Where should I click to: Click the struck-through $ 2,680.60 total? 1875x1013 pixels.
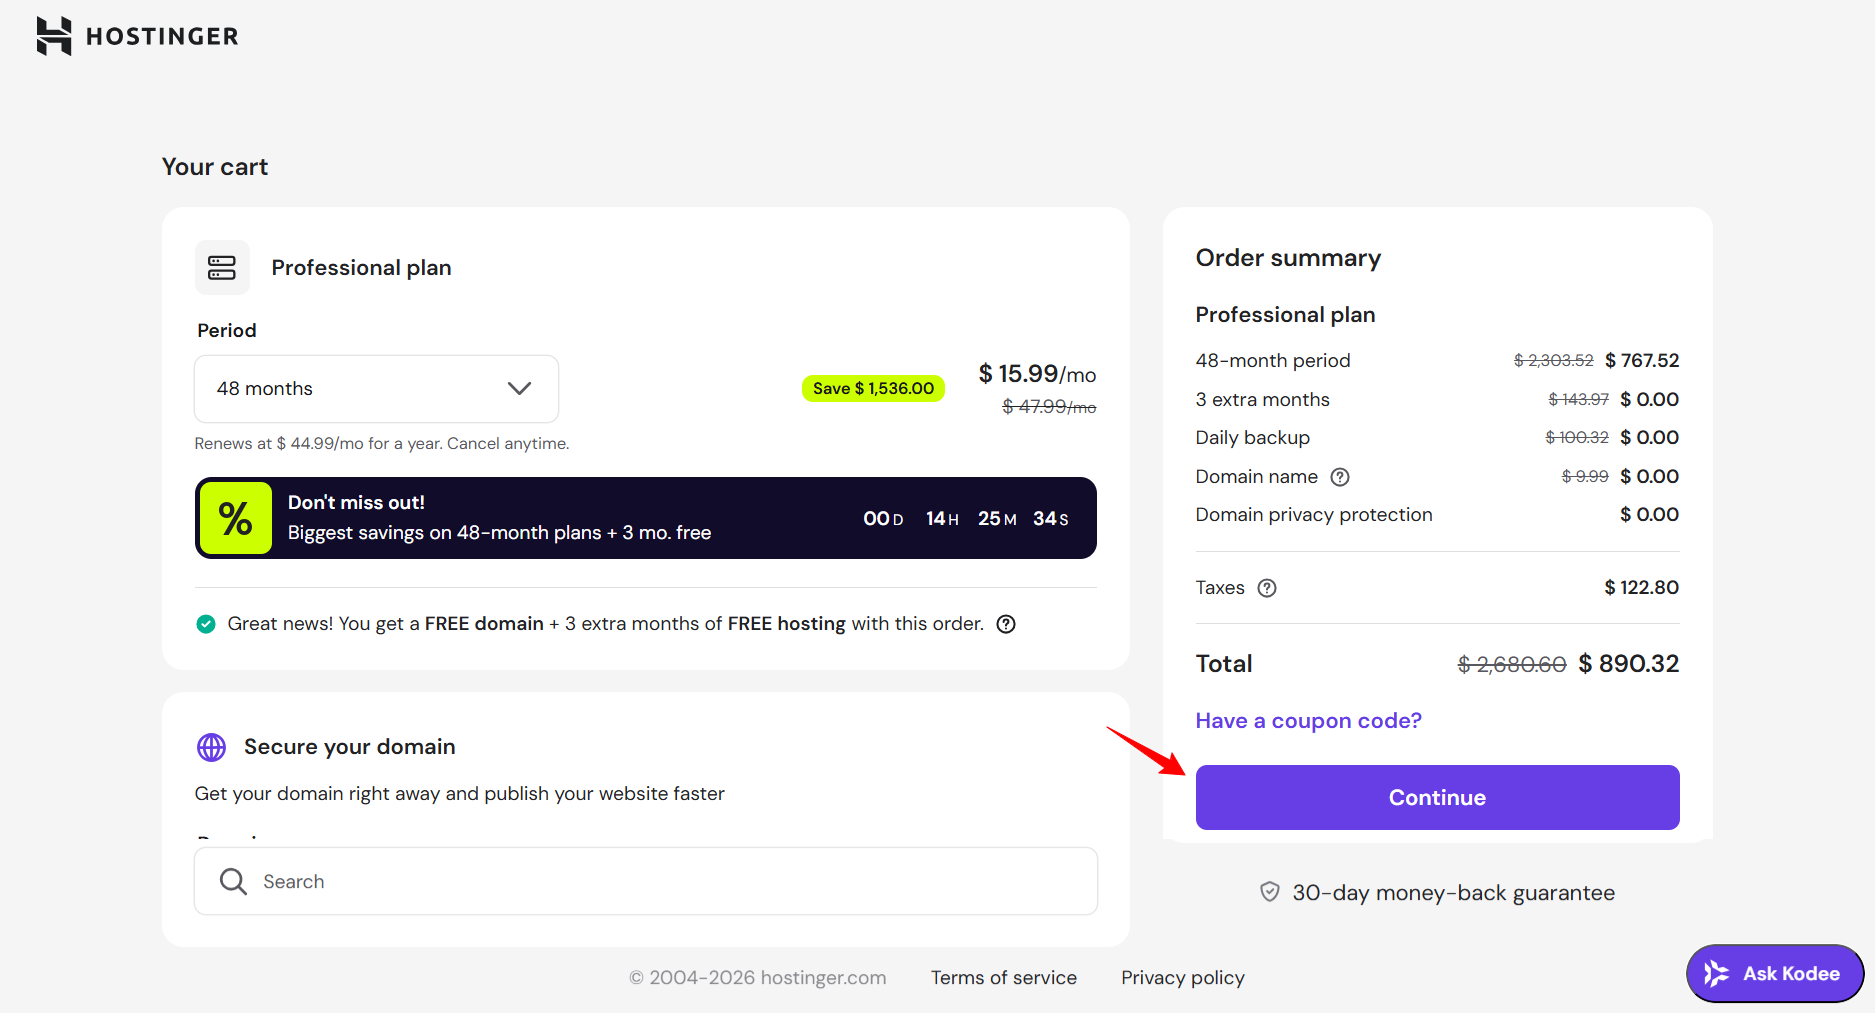tap(1512, 664)
